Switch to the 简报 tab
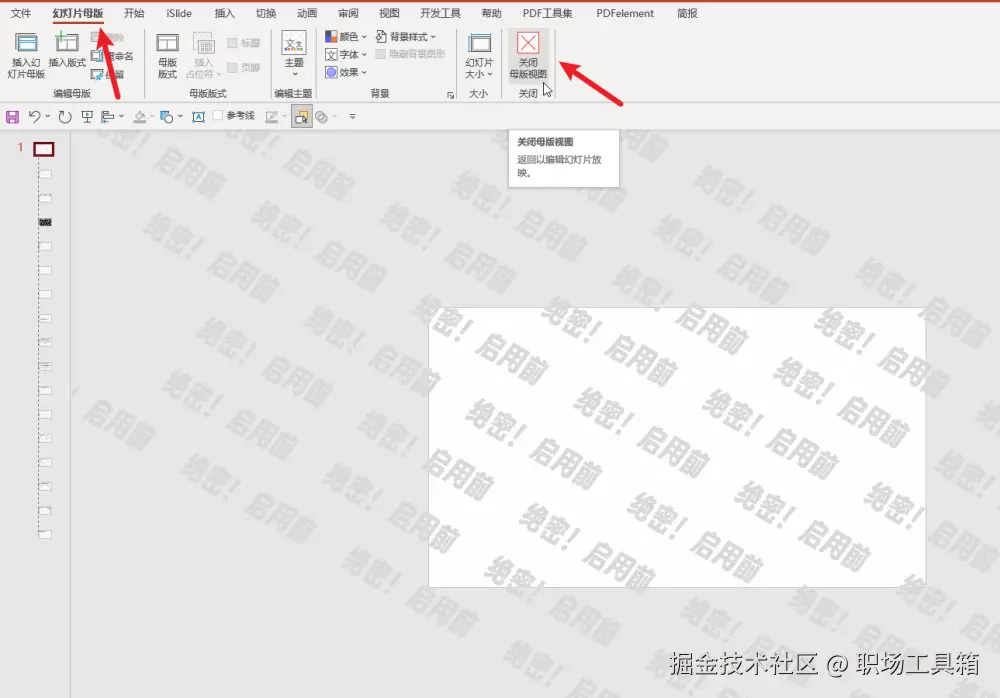Screen dimensions: 1000x698 pyautogui.click(x=687, y=13)
